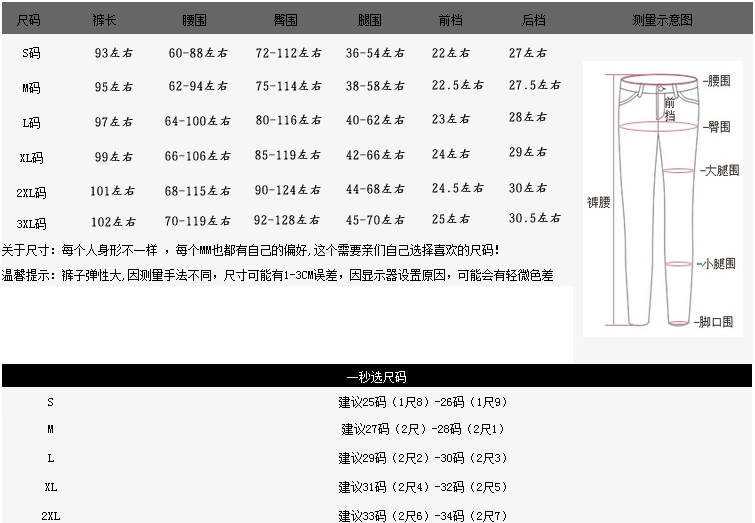The height and width of the screenshot is (523, 755).
Task: Click the 42-66左右 leg cell
Action: point(375,155)
